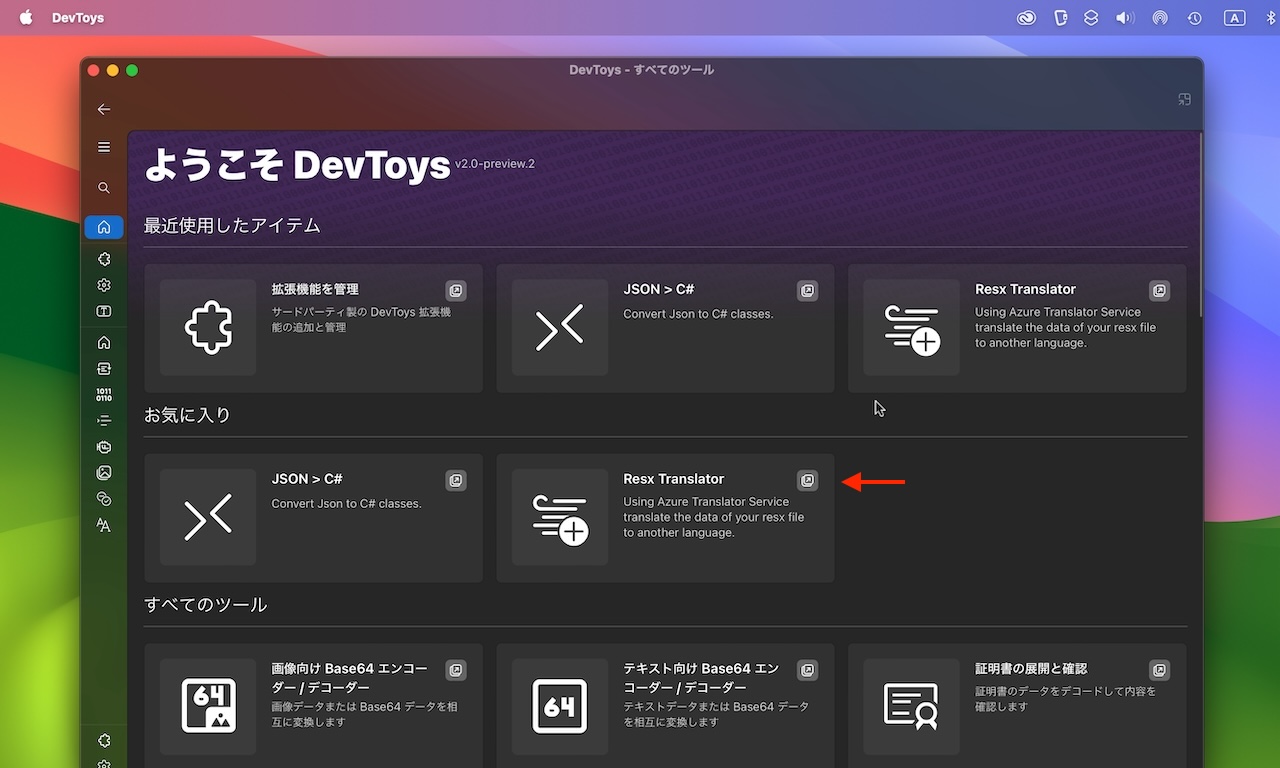Open the DevToys menu bar item
Screen dimensions: 1280x768
[78, 18]
